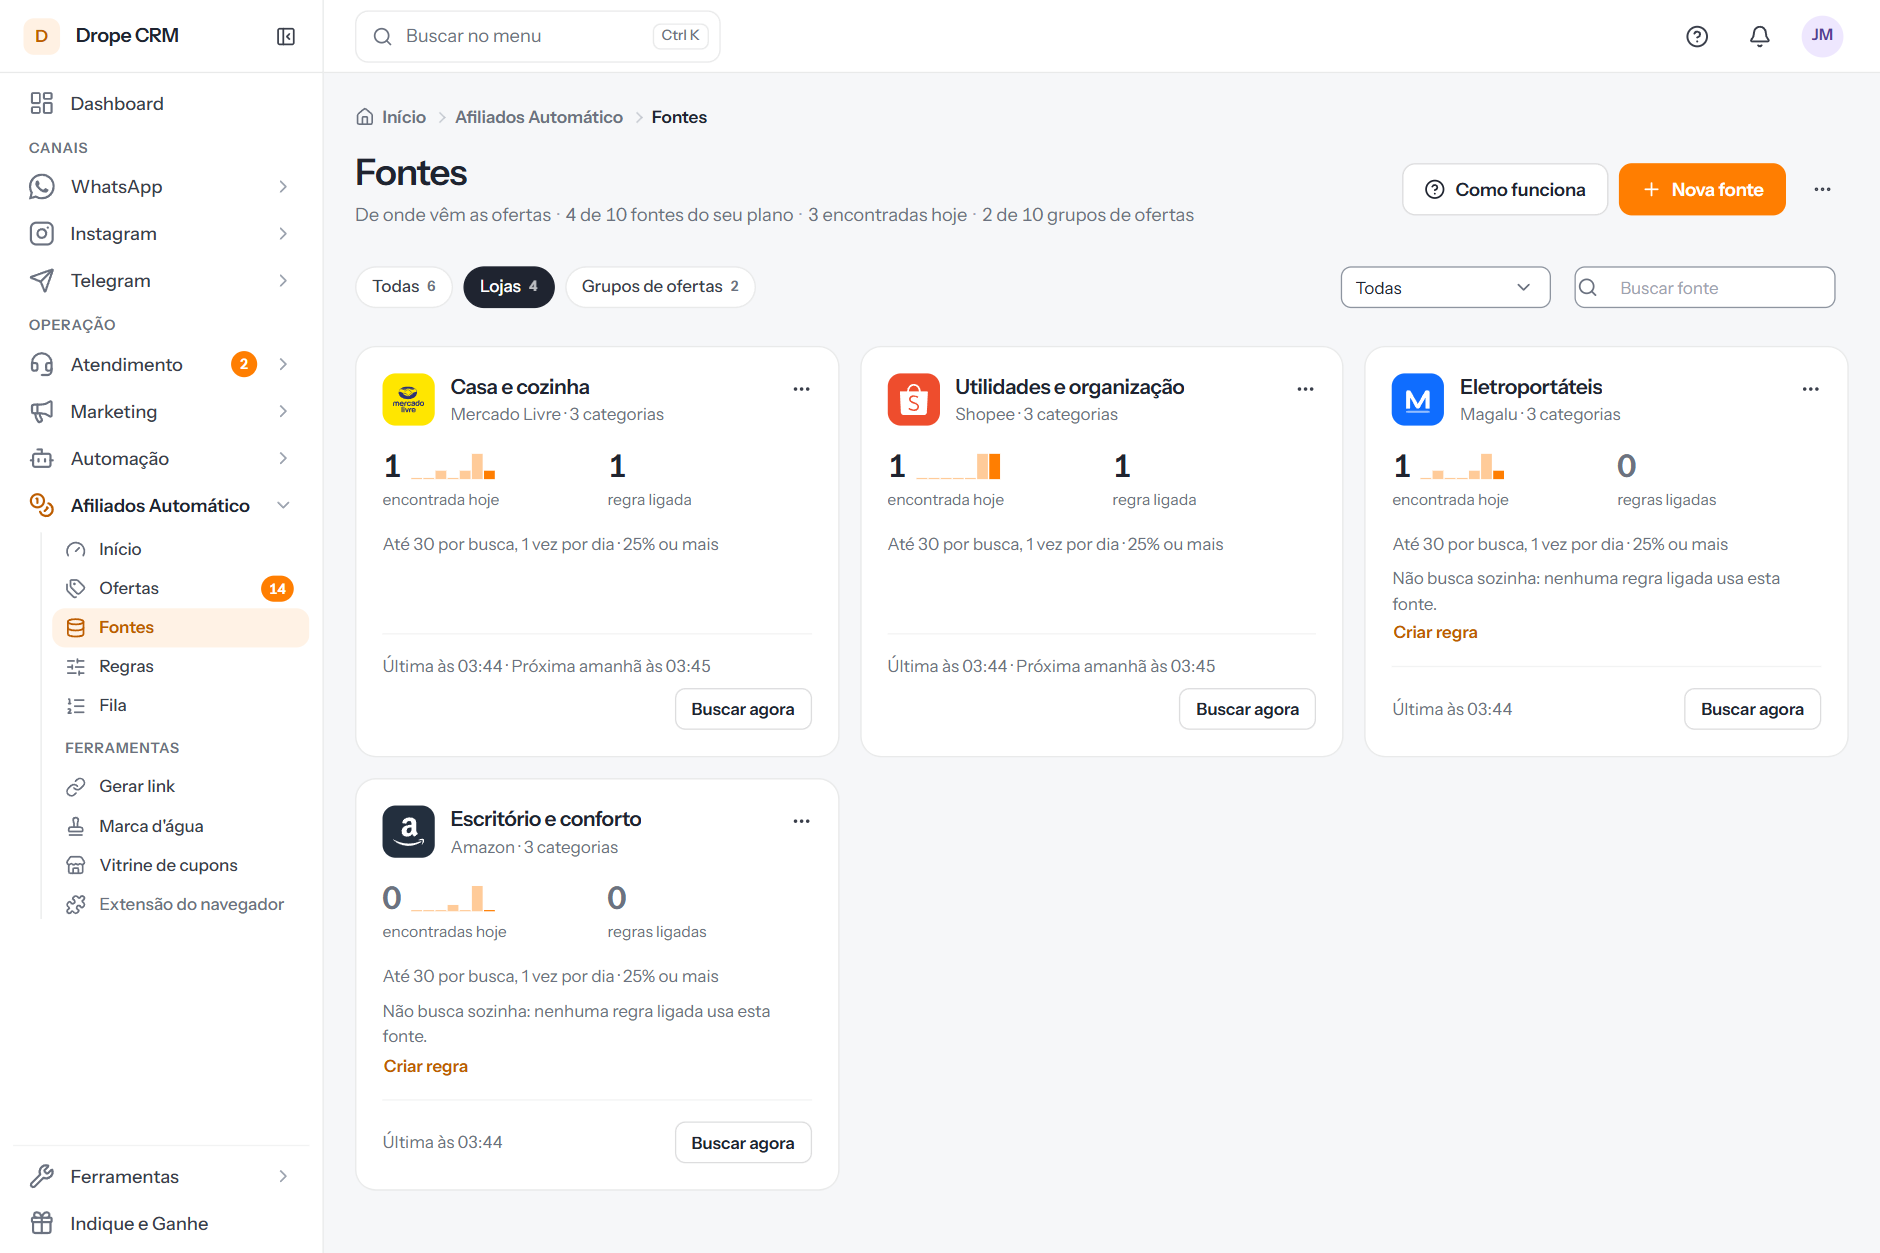Click Criar regra link on Eletroportáteis card
This screenshot has height=1253, width=1880.
[1435, 632]
